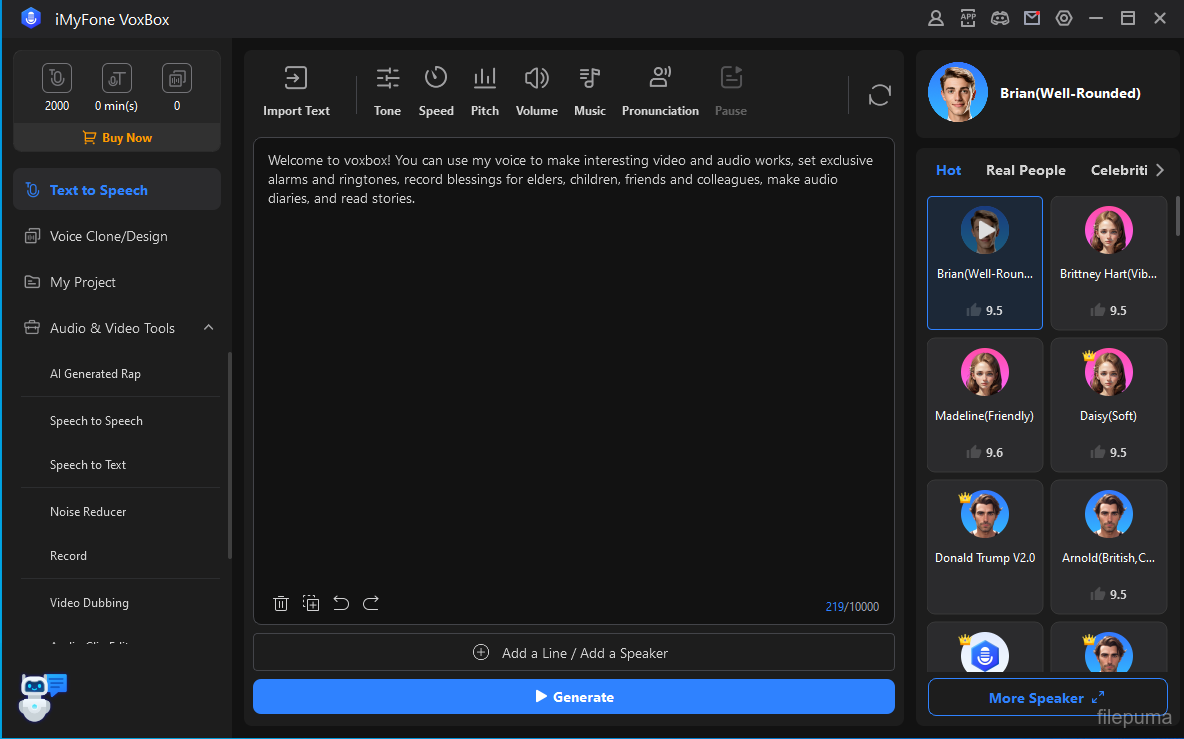Show more voice categories with arrow
Image resolution: width=1184 pixels, height=739 pixels.
coord(1160,170)
